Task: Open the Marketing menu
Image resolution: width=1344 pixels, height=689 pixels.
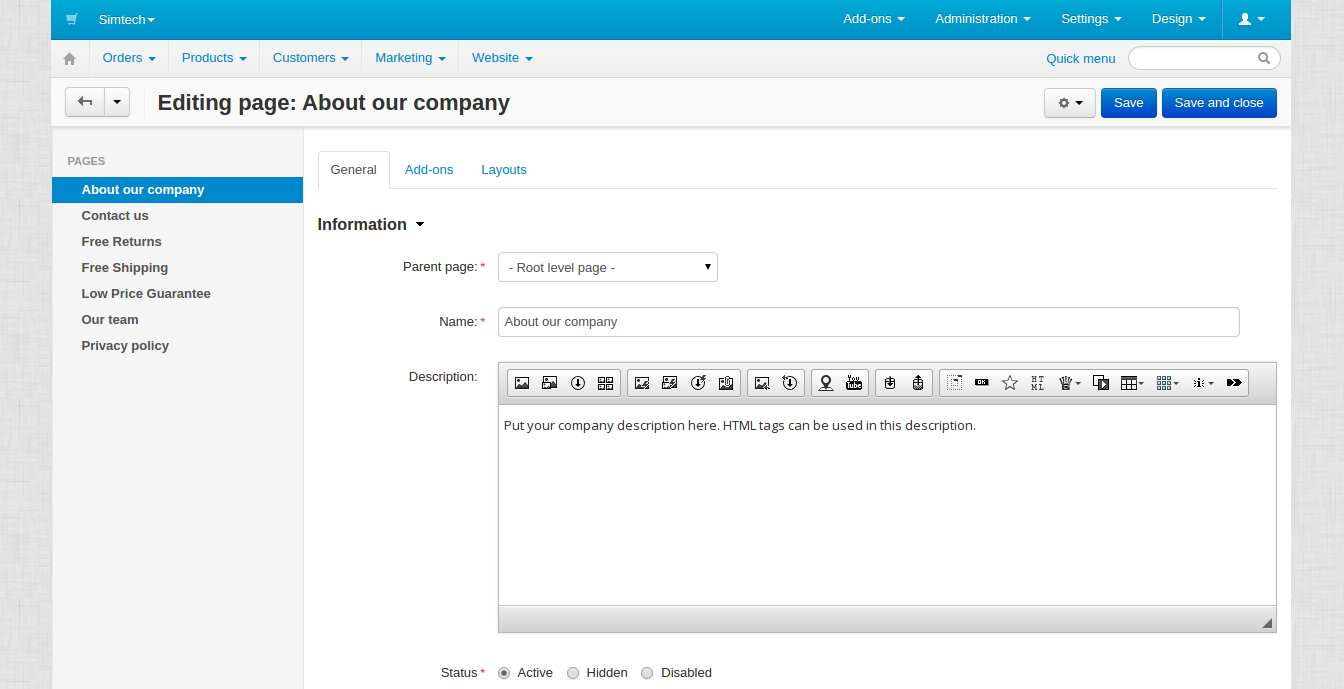Action: click(x=410, y=58)
